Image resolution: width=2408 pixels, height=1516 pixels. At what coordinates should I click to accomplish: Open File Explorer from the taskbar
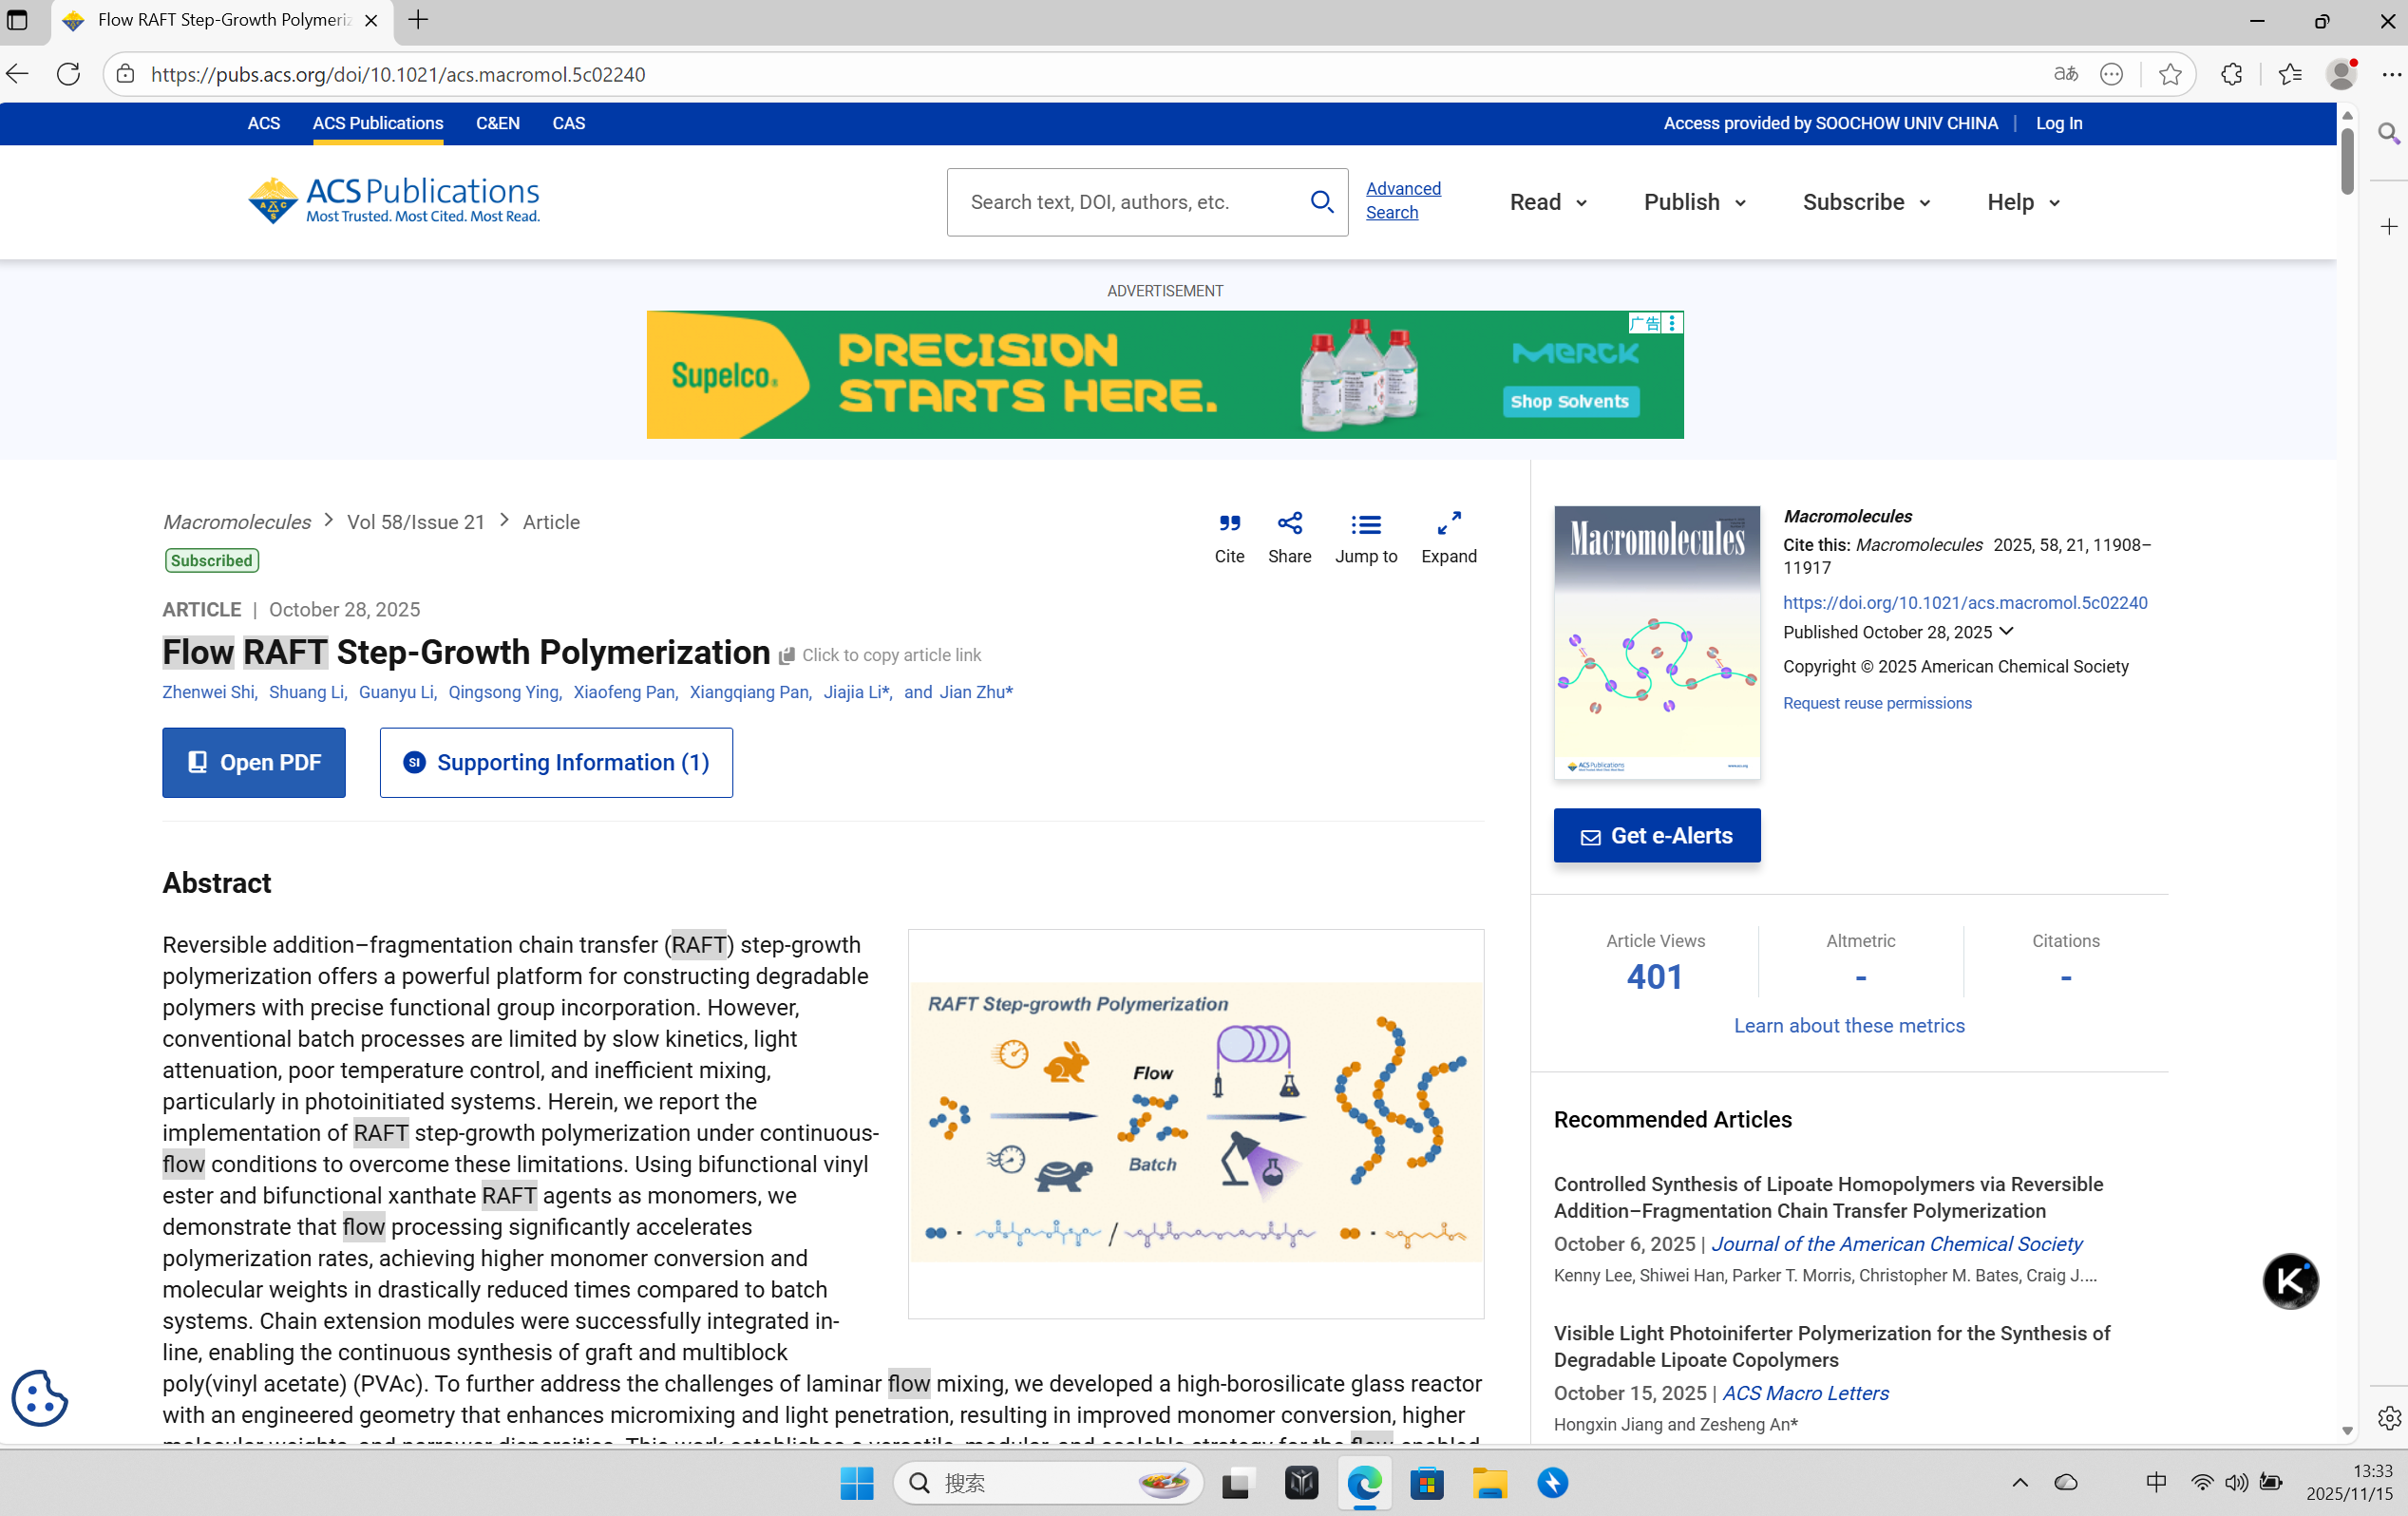click(1489, 1483)
